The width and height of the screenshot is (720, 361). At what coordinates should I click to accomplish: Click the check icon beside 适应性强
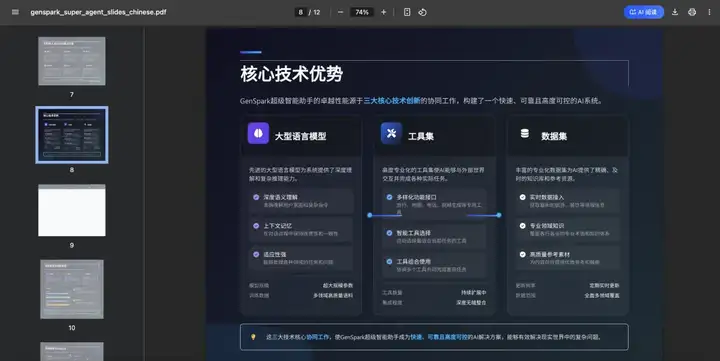(x=256, y=254)
